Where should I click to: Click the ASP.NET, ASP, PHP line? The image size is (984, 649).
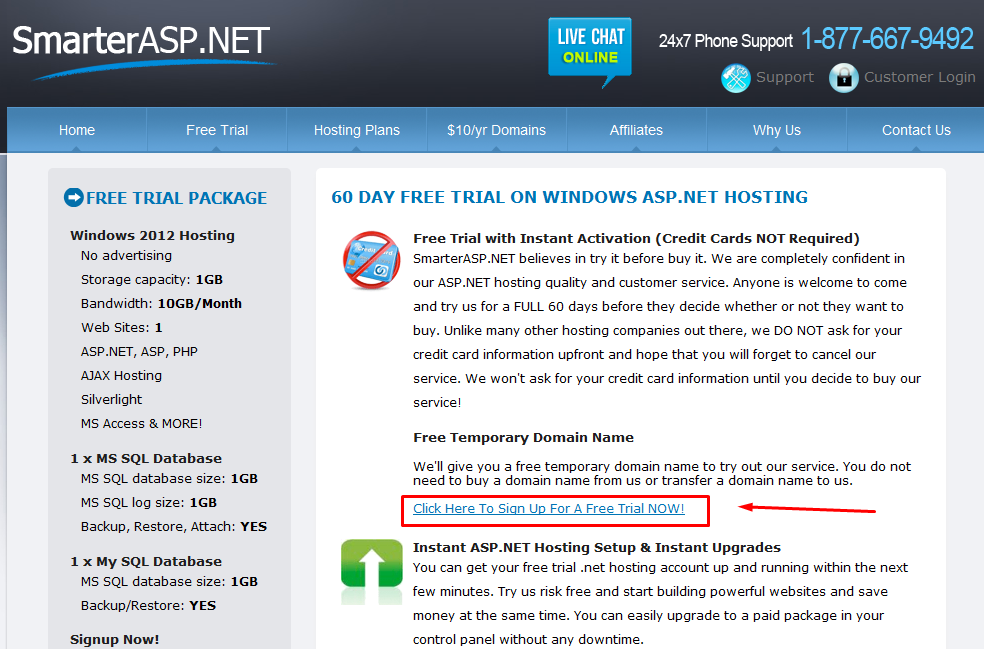coord(139,352)
